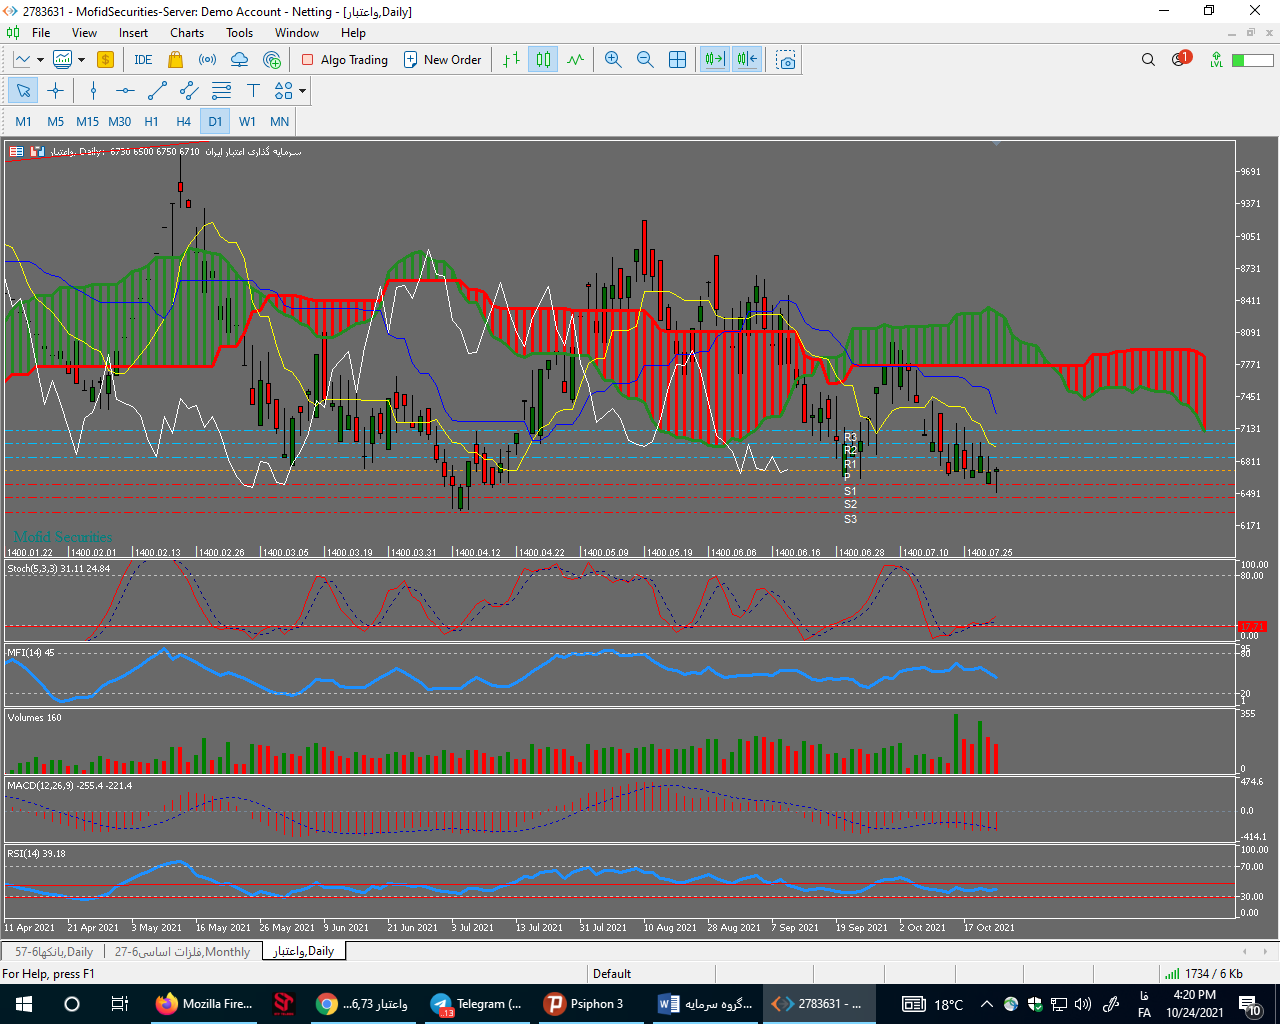Toggle chart auto scroll

715,60
